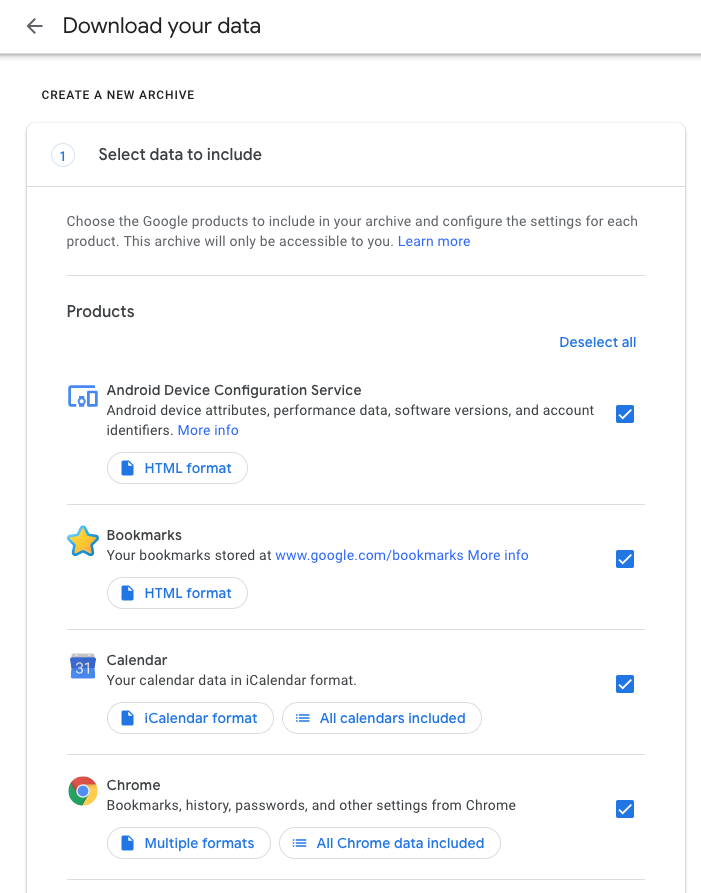The width and height of the screenshot is (701, 893).
Task: Open the Learn more link
Action: (x=434, y=242)
